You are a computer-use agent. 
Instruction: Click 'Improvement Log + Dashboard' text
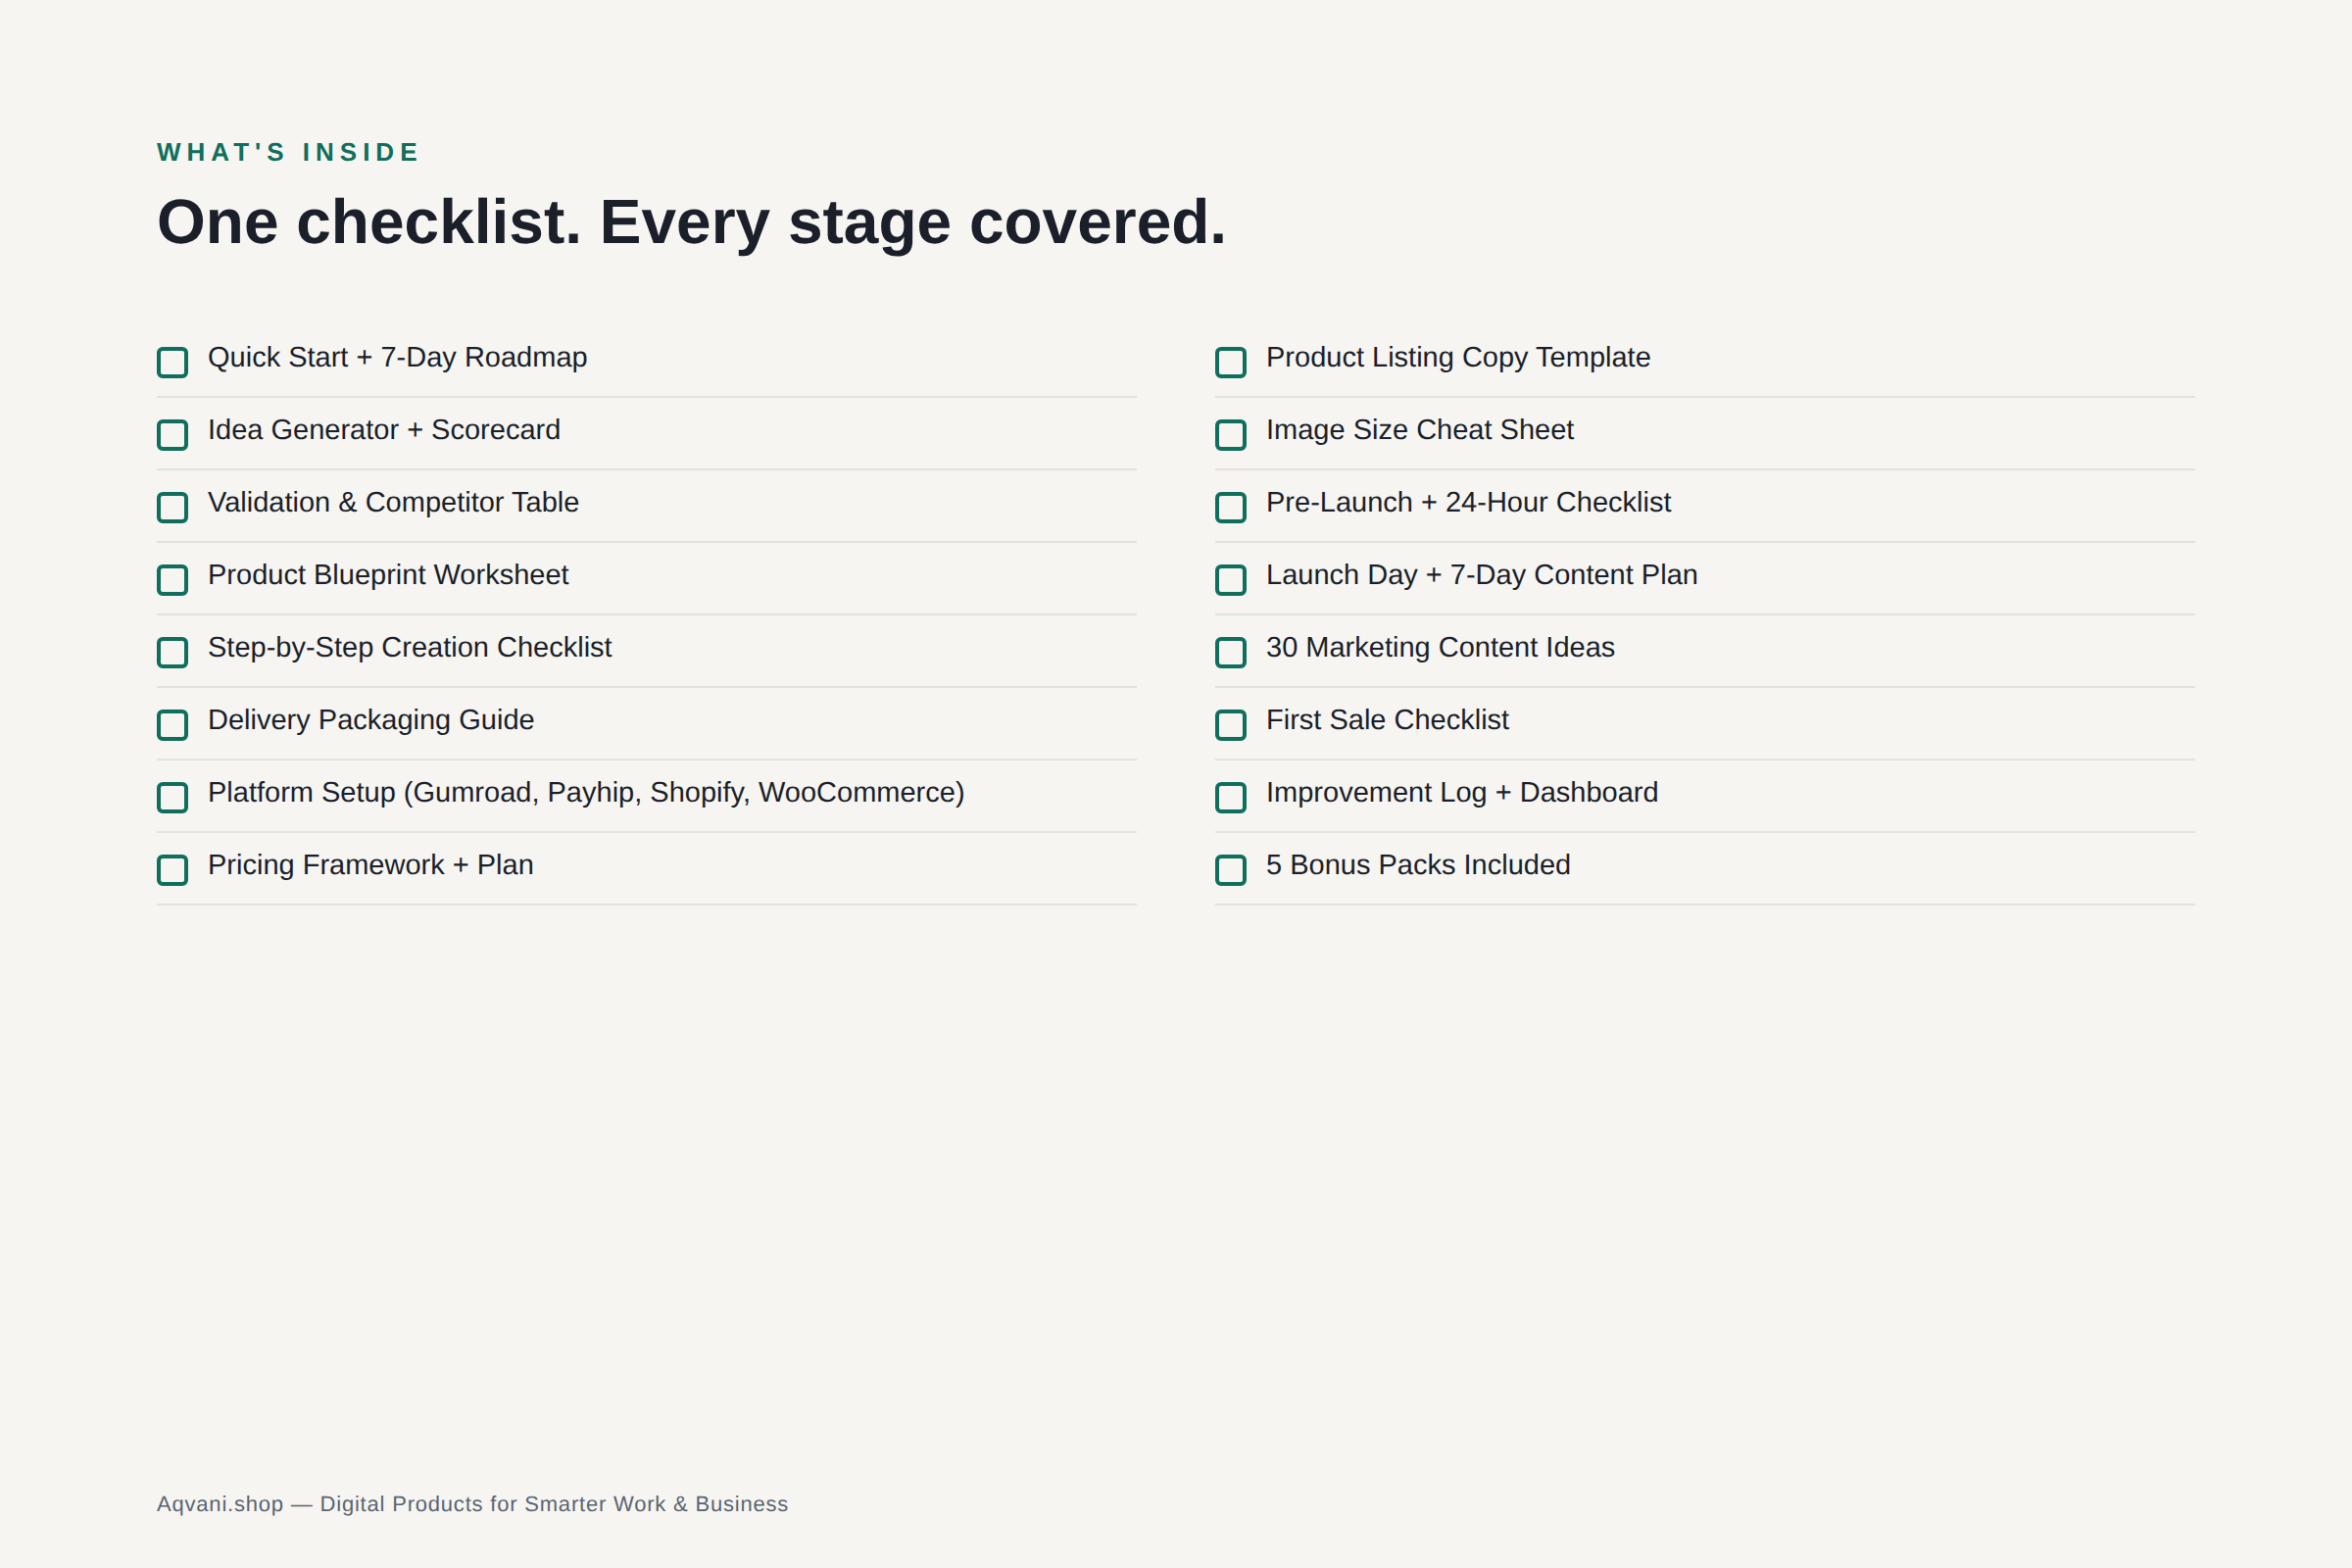coord(1462,792)
